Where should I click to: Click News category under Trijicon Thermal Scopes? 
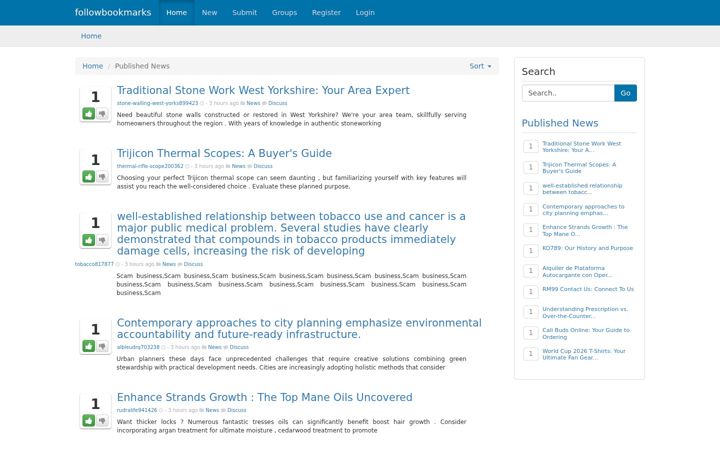point(238,166)
